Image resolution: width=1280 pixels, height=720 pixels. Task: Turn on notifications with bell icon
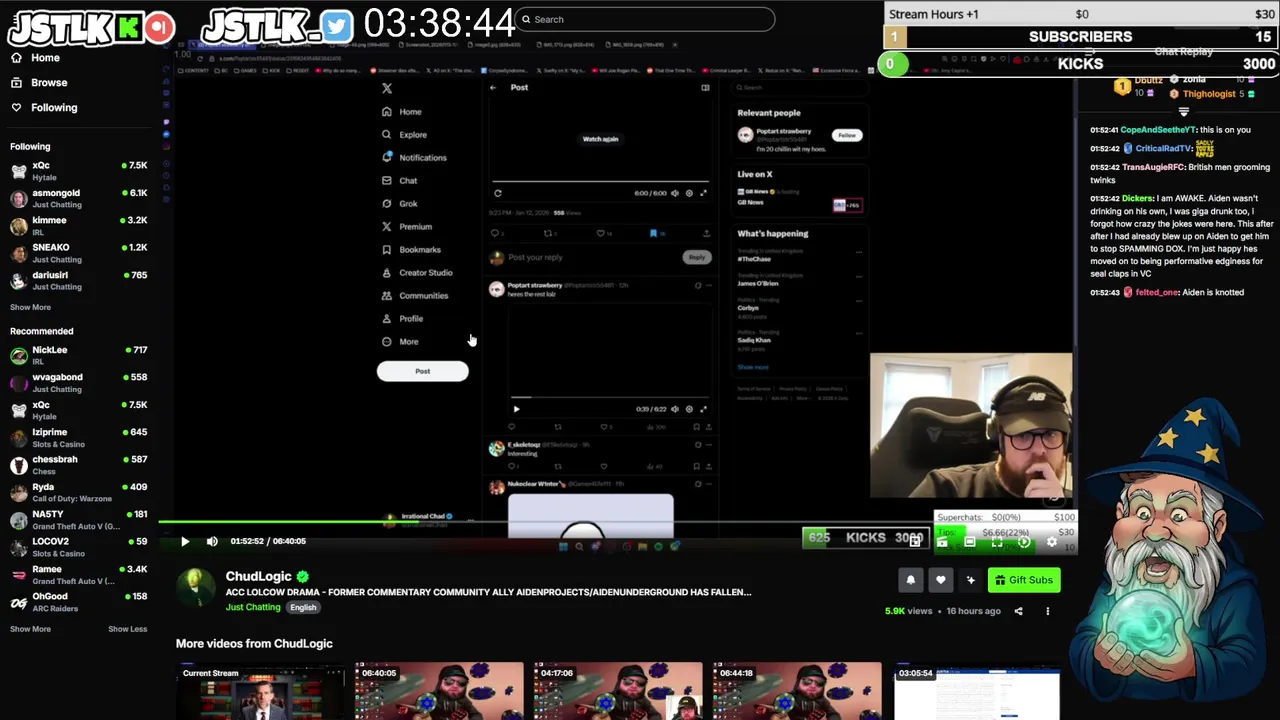coord(911,580)
